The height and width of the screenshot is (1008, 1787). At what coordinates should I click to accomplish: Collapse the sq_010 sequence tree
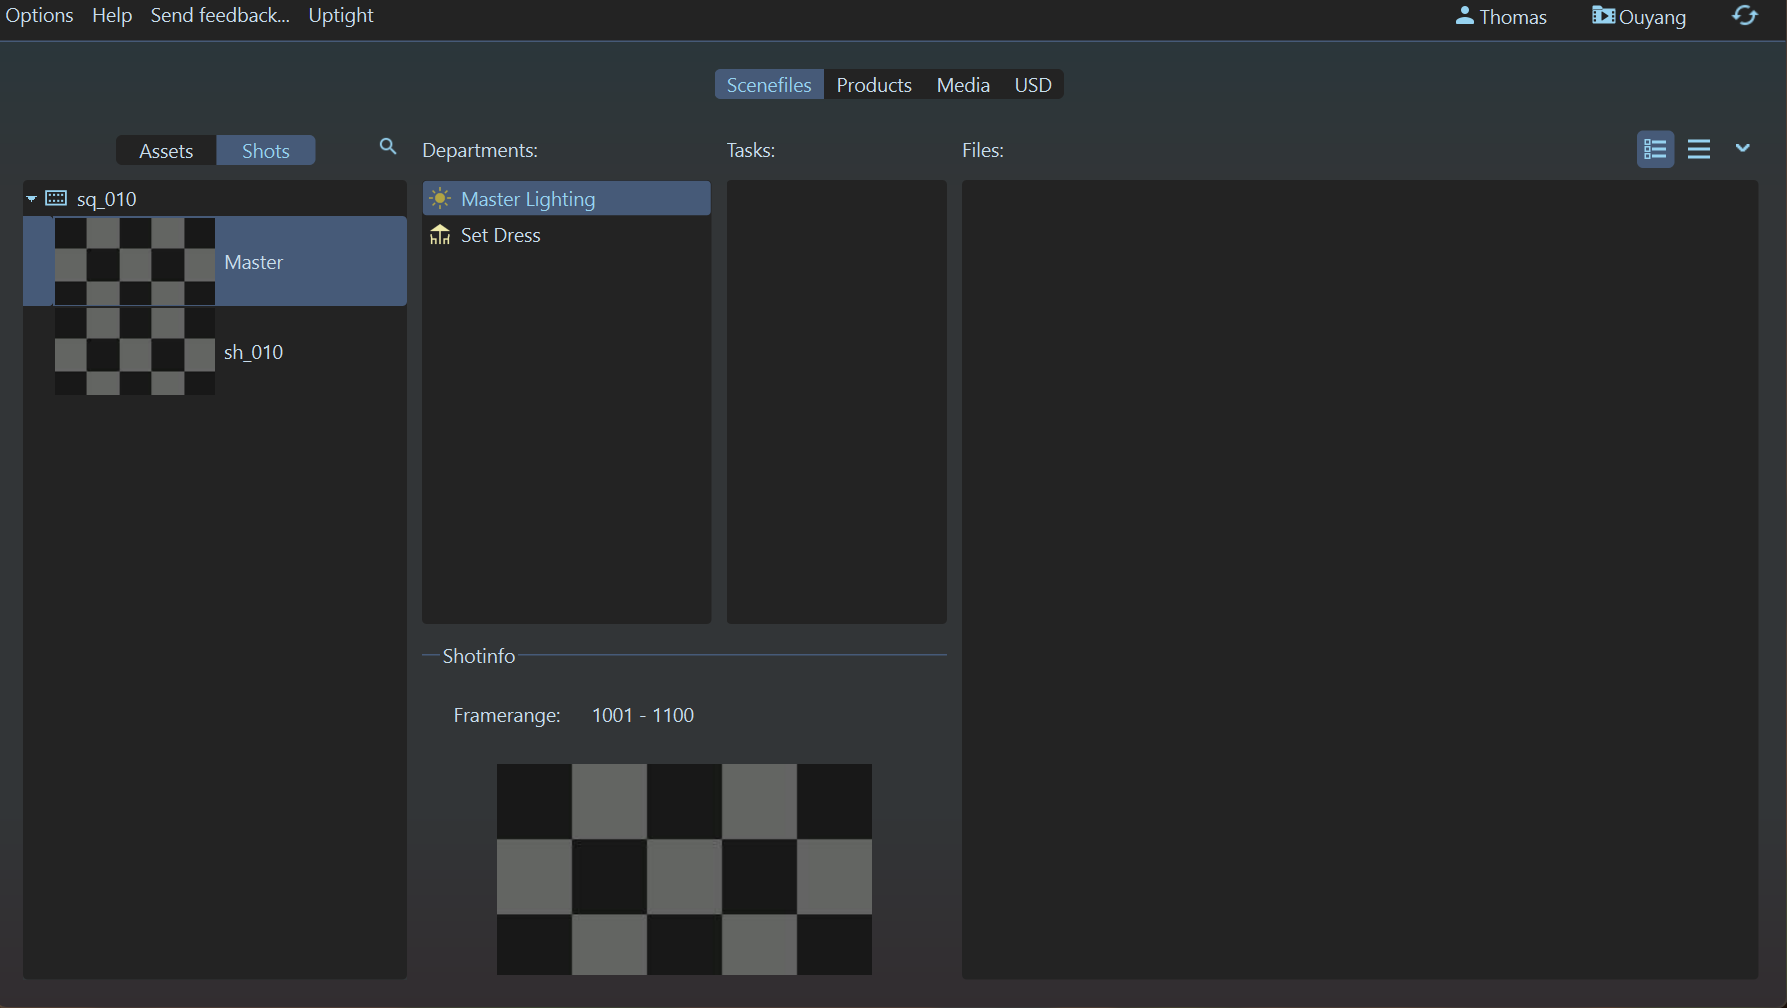coord(32,199)
